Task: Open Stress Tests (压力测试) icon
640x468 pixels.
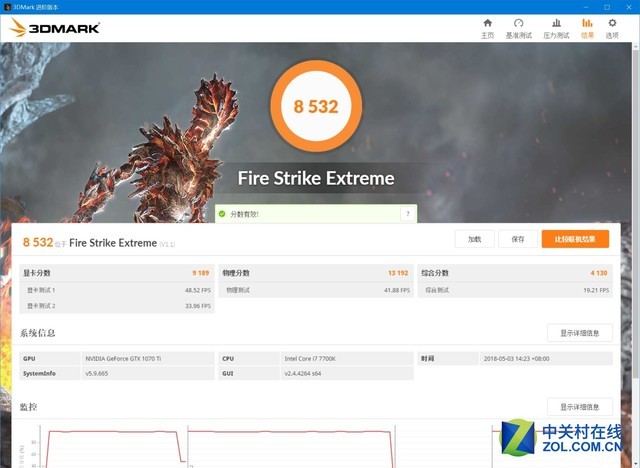Action: pyautogui.click(x=556, y=27)
